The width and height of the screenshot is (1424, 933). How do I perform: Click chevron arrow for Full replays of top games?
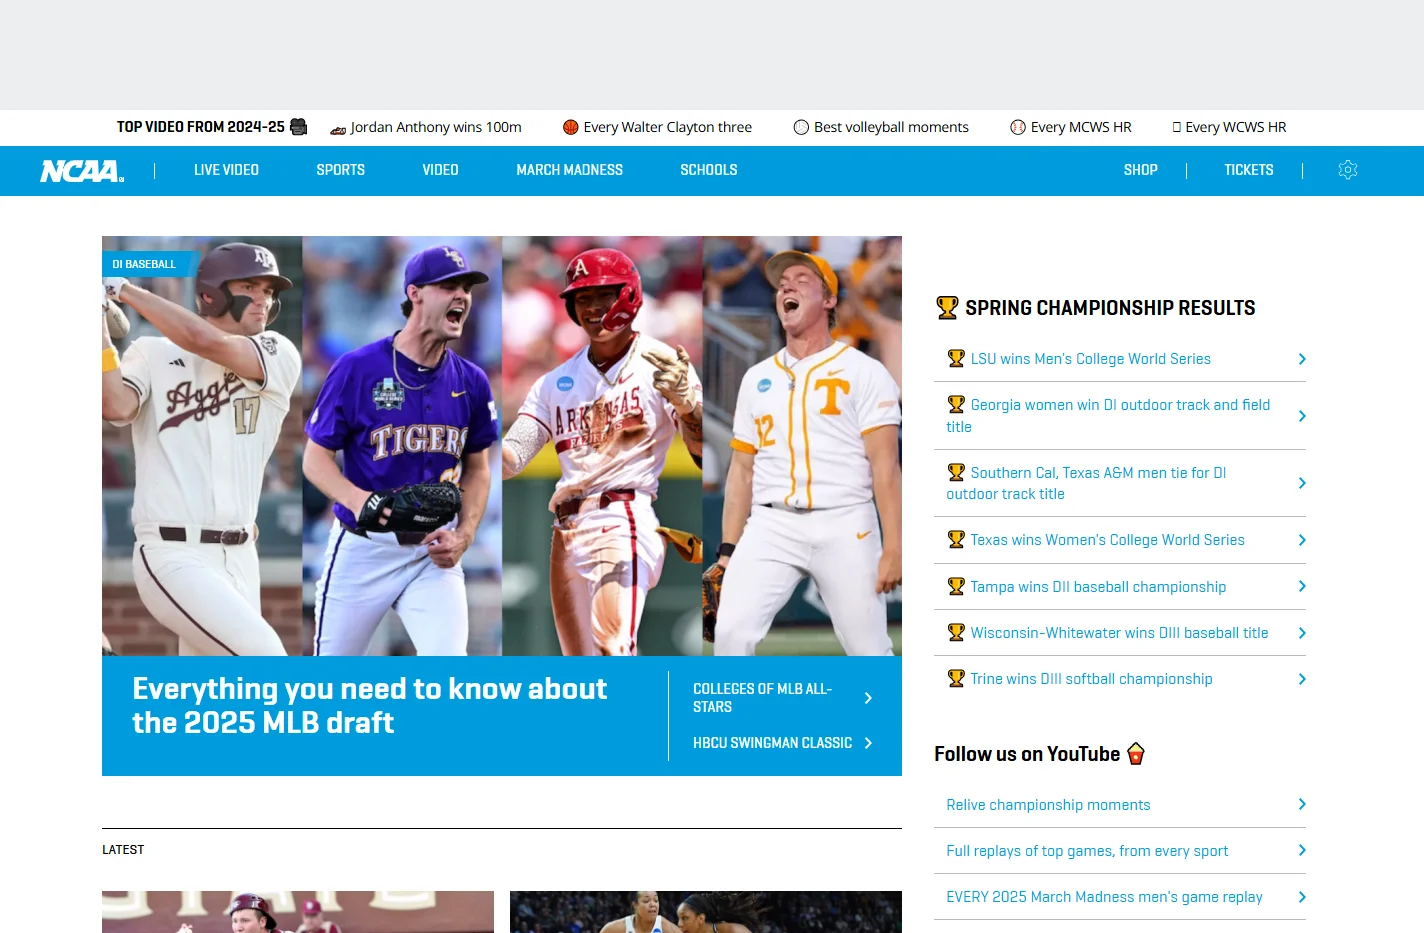point(1302,850)
